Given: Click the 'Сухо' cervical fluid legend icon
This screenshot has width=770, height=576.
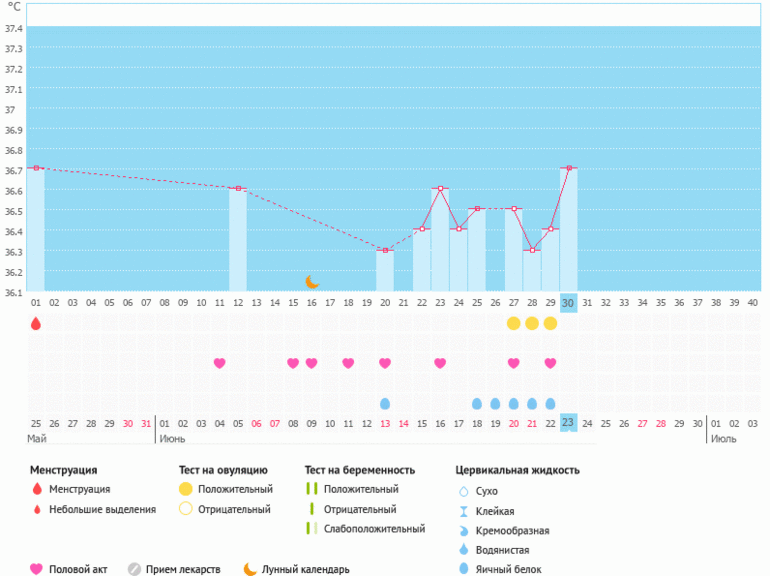Looking at the screenshot, I should [x=463, y=491].
